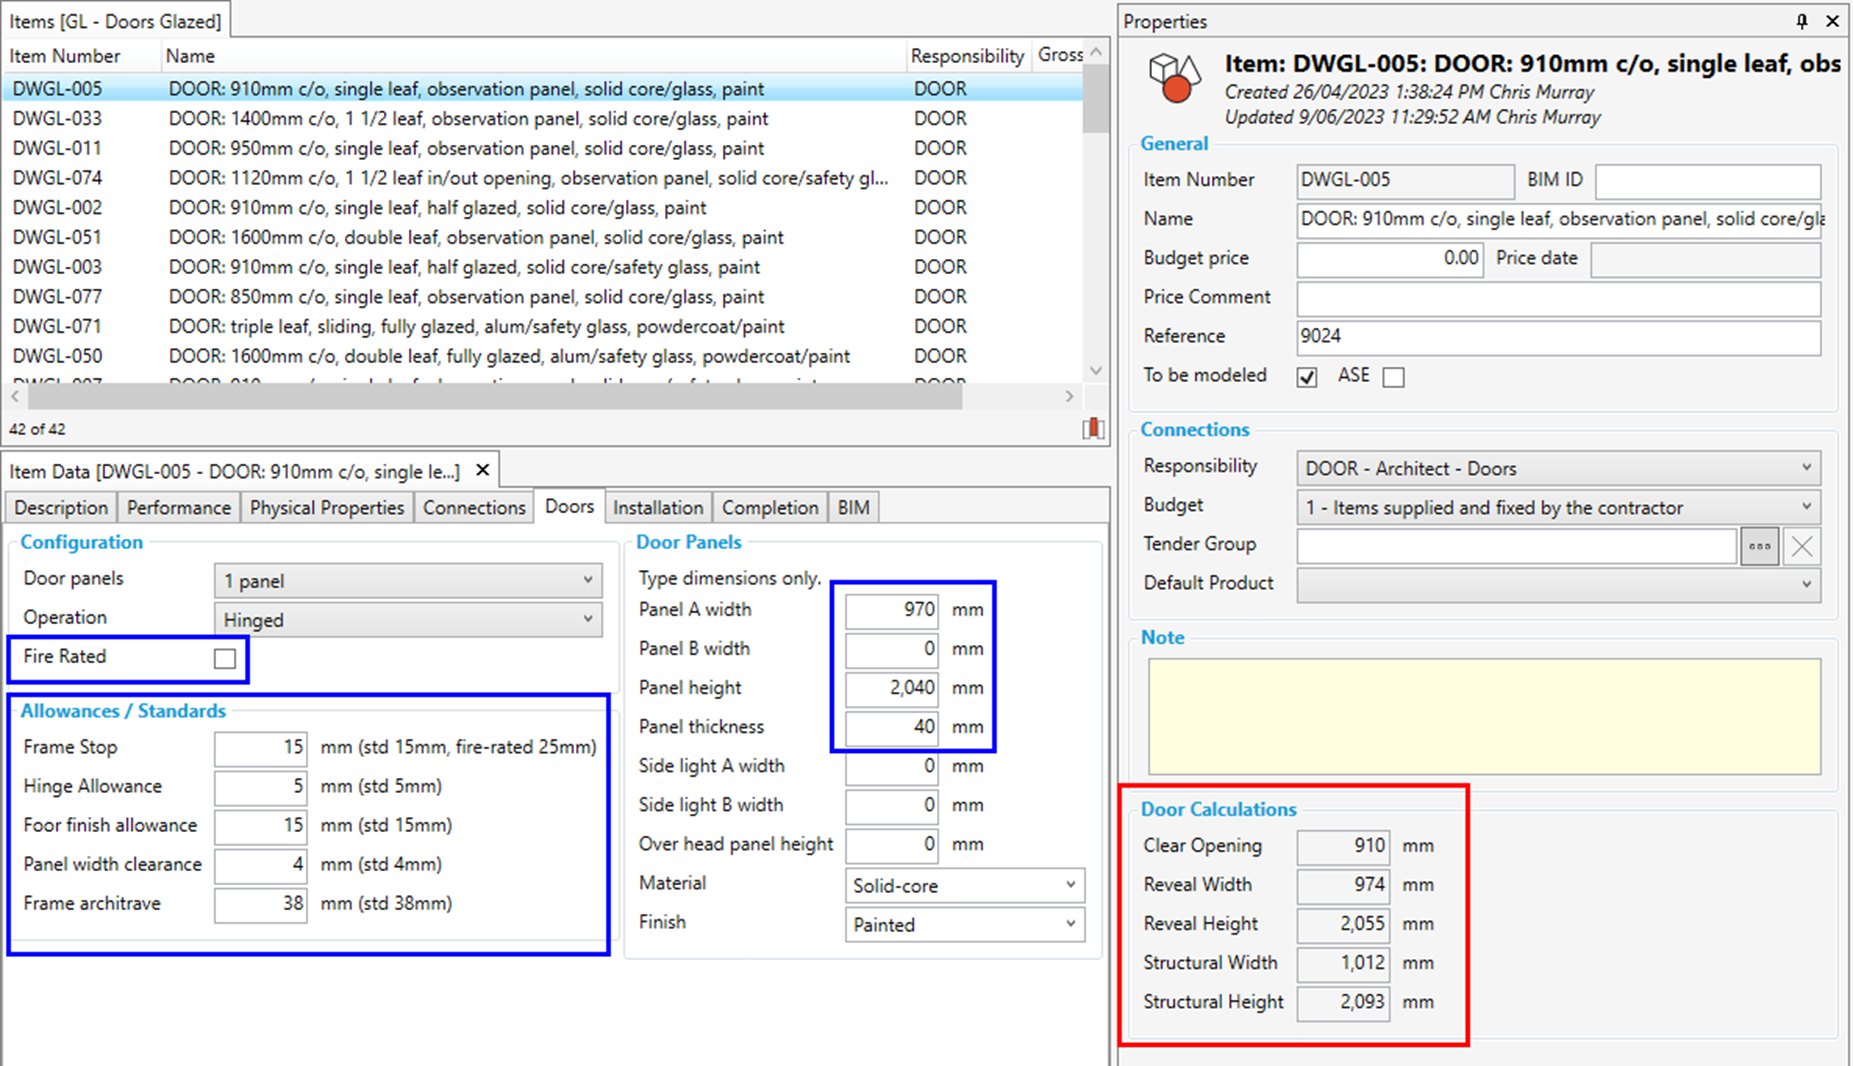
Task: Enable the Fire Rated checkbox
Action: (225, 658)
